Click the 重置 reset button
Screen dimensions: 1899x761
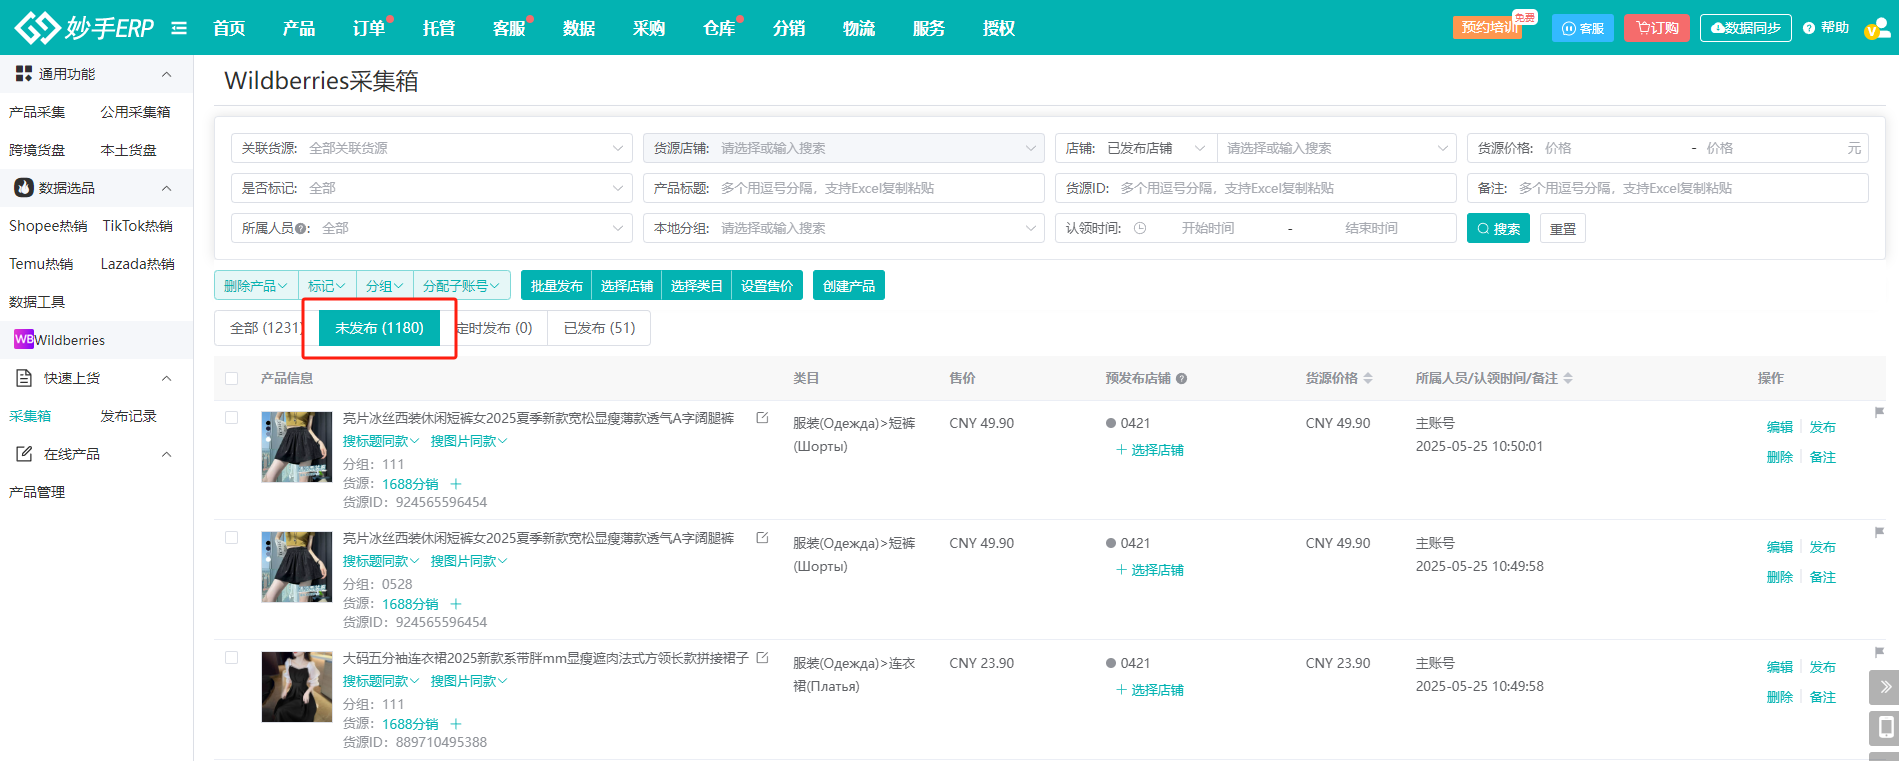(x=1562, y=228)
